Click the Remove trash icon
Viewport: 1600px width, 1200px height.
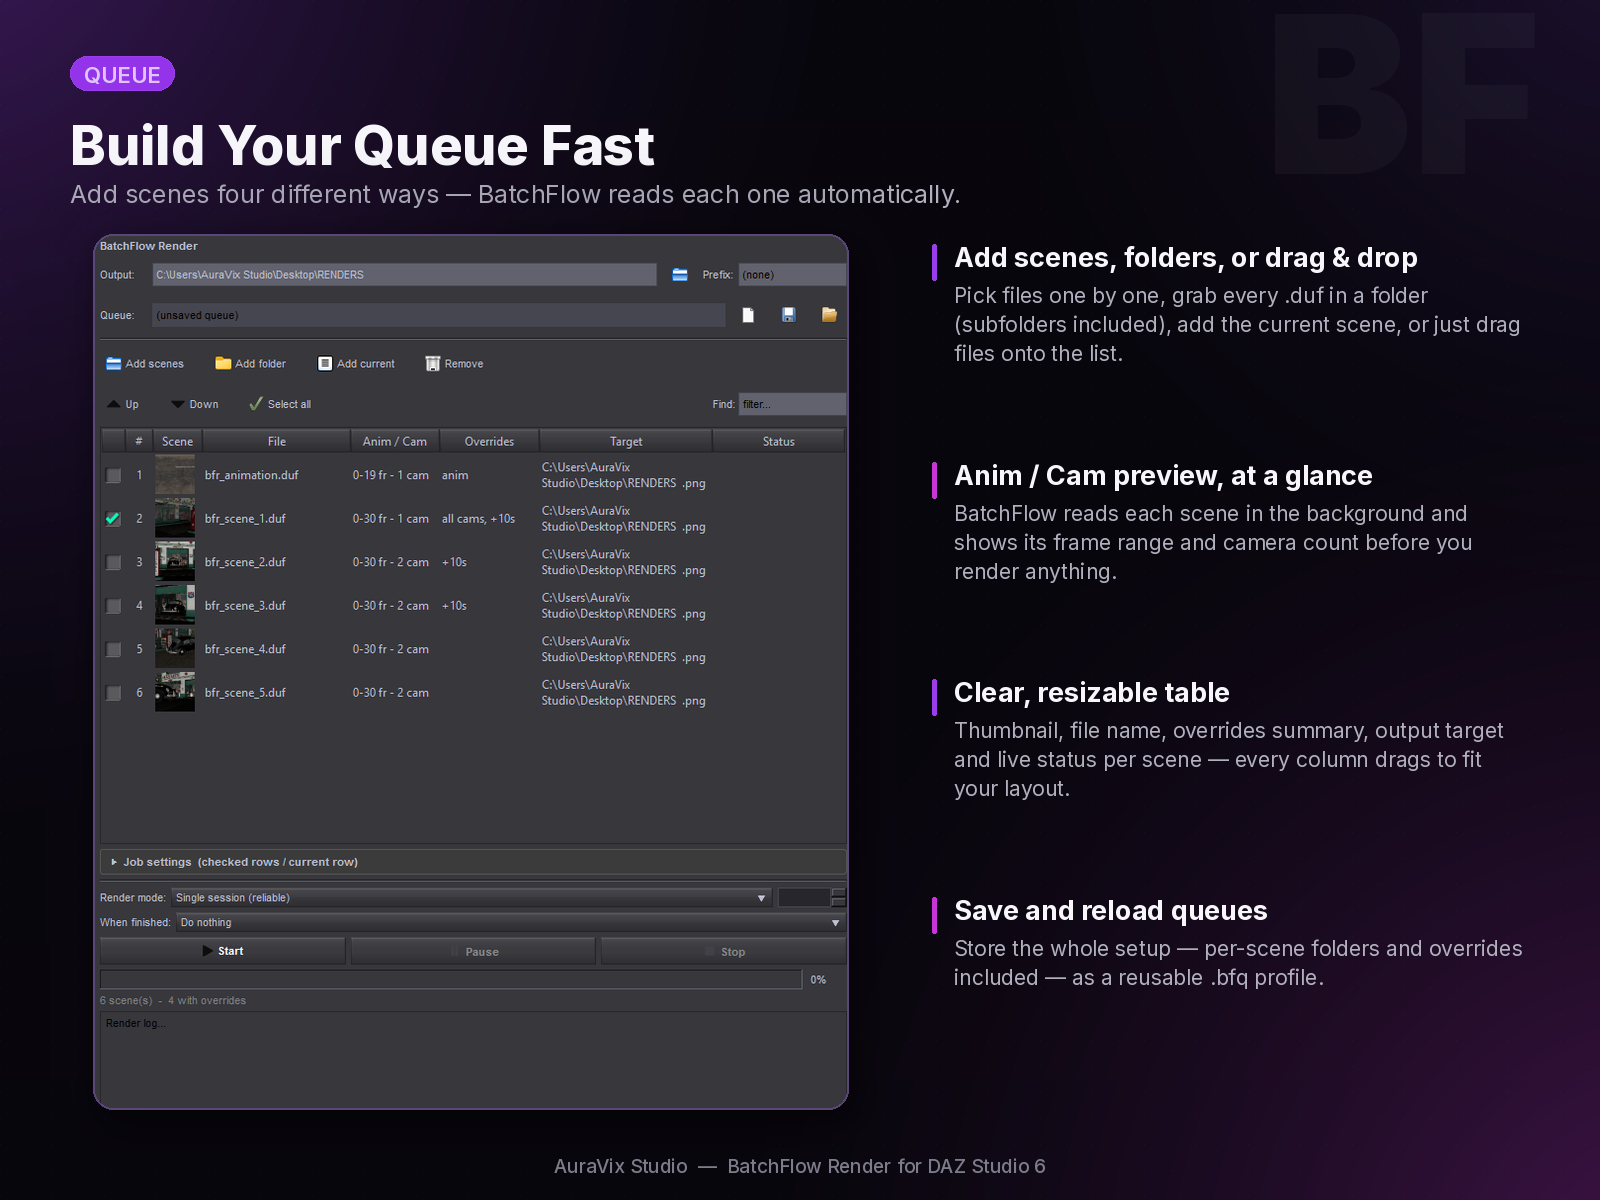click(x=433, y=364)
